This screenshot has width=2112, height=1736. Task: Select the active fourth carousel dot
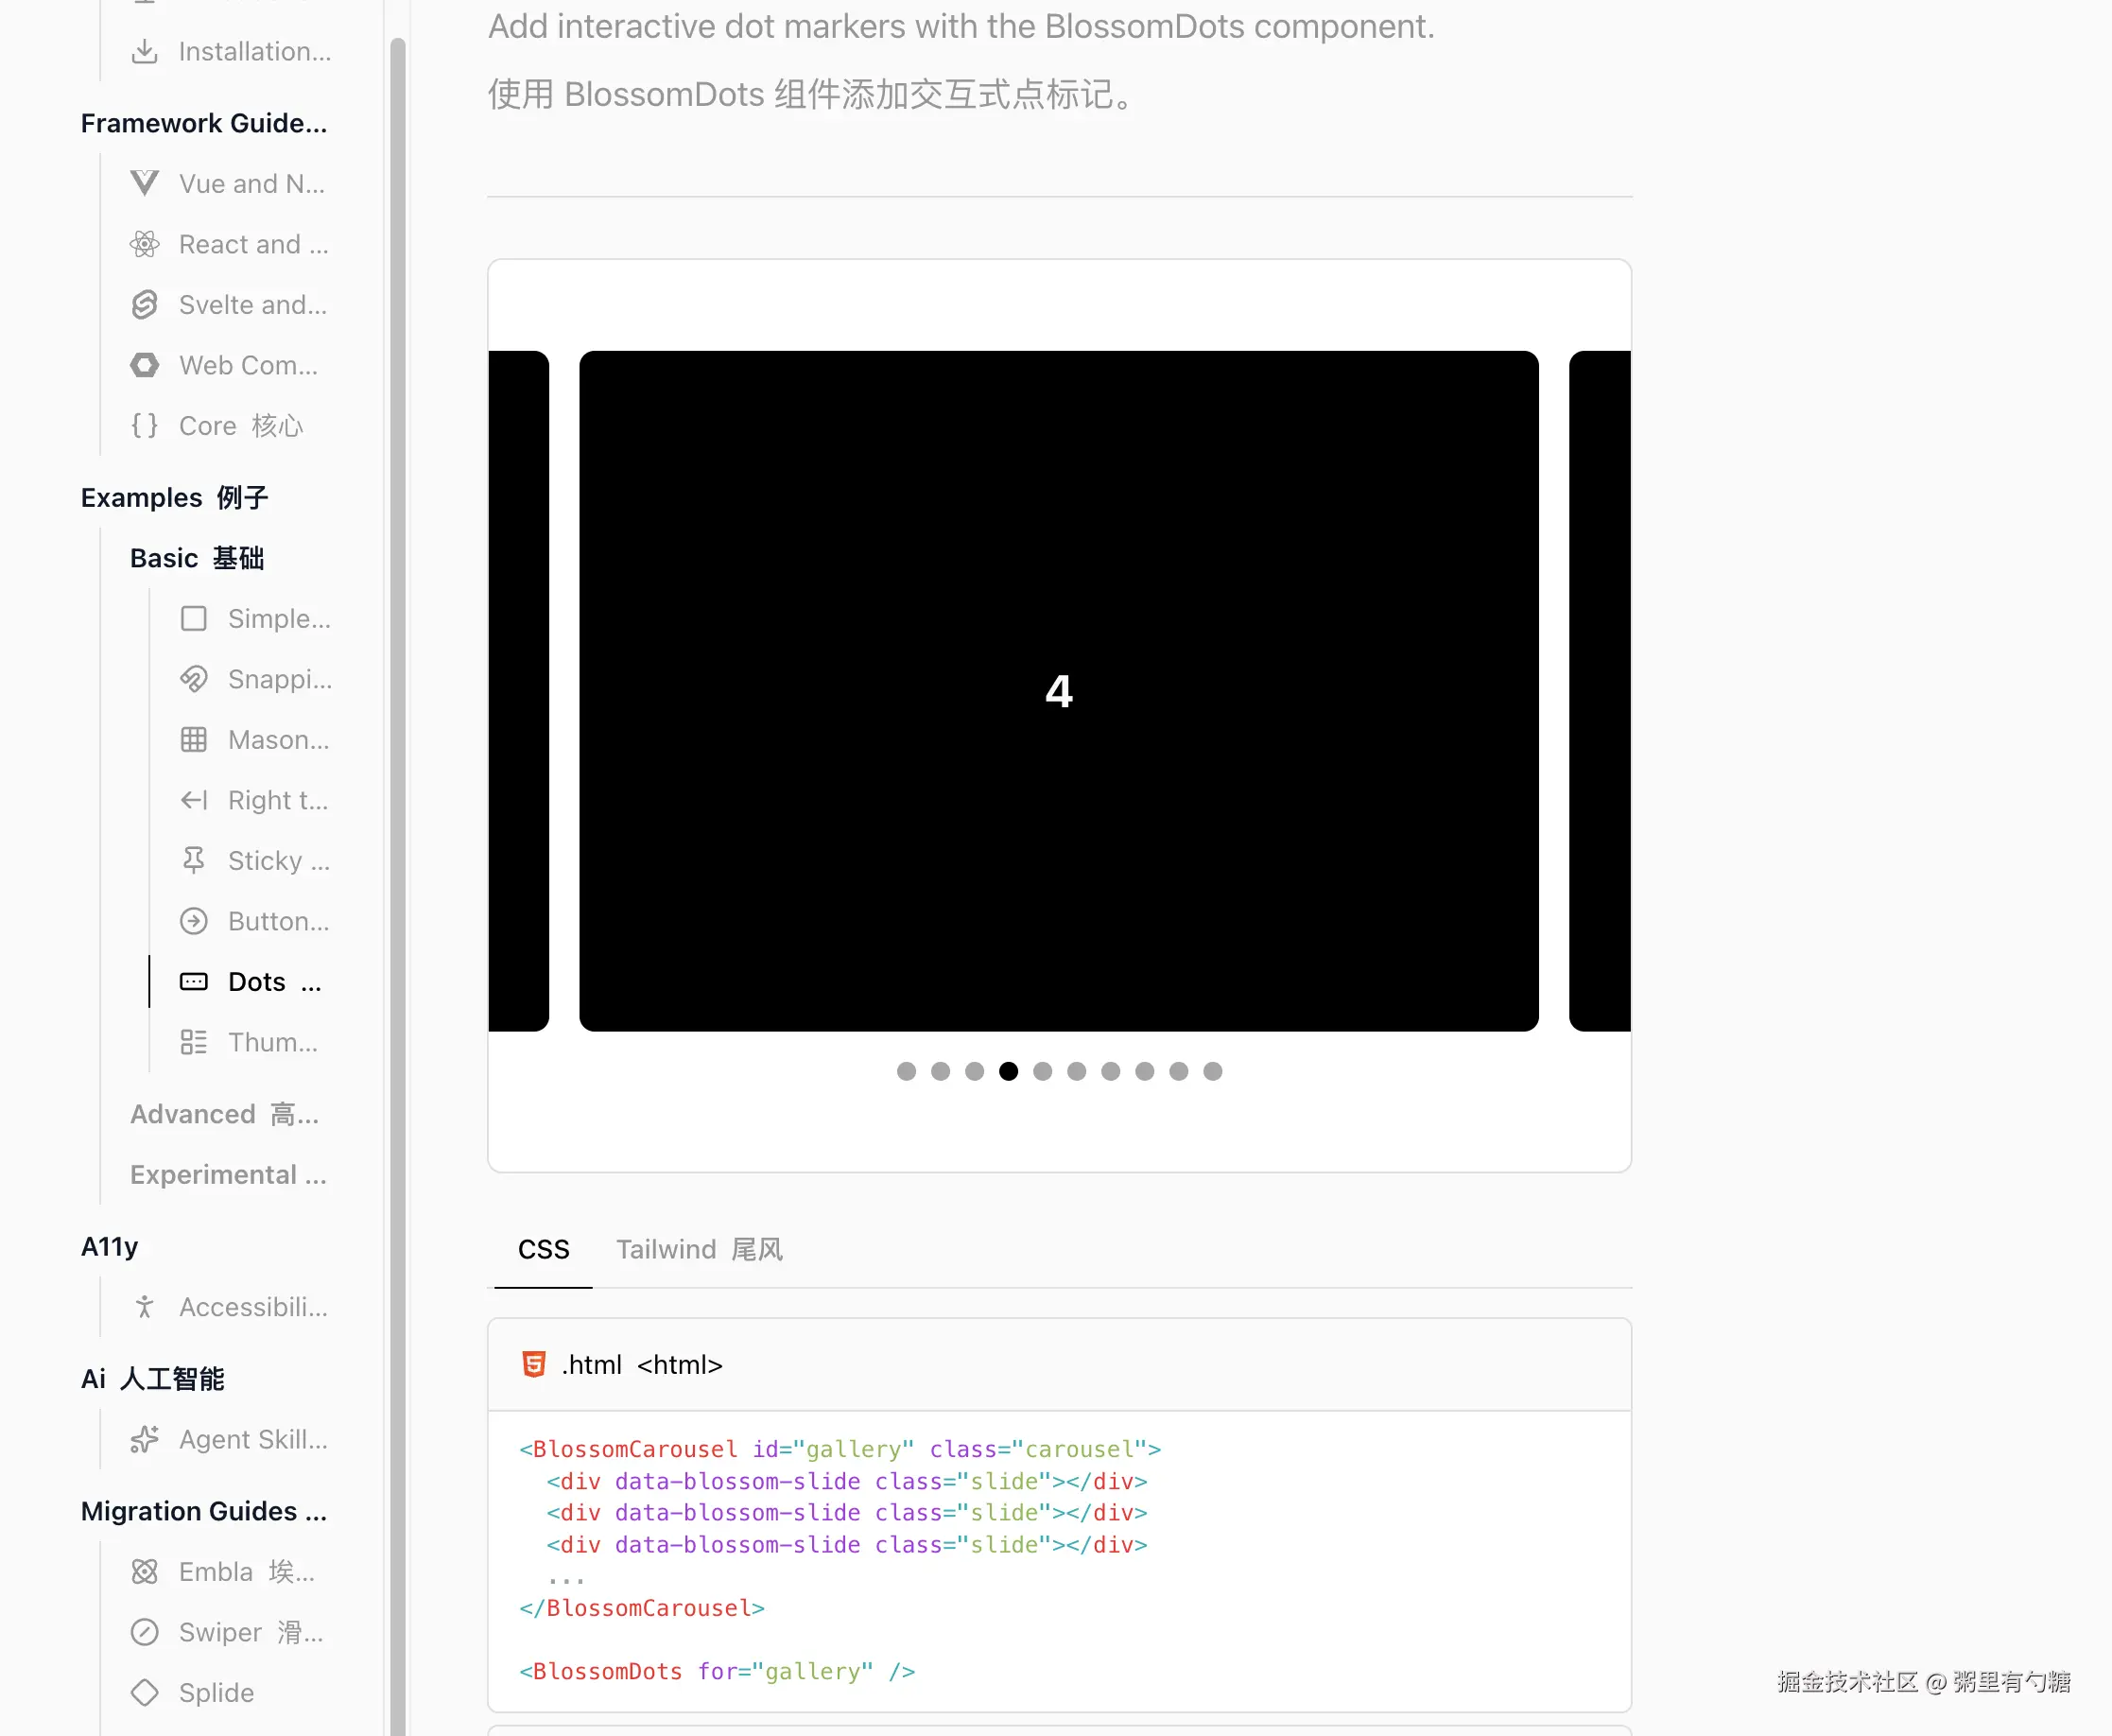[1008, 1071]
